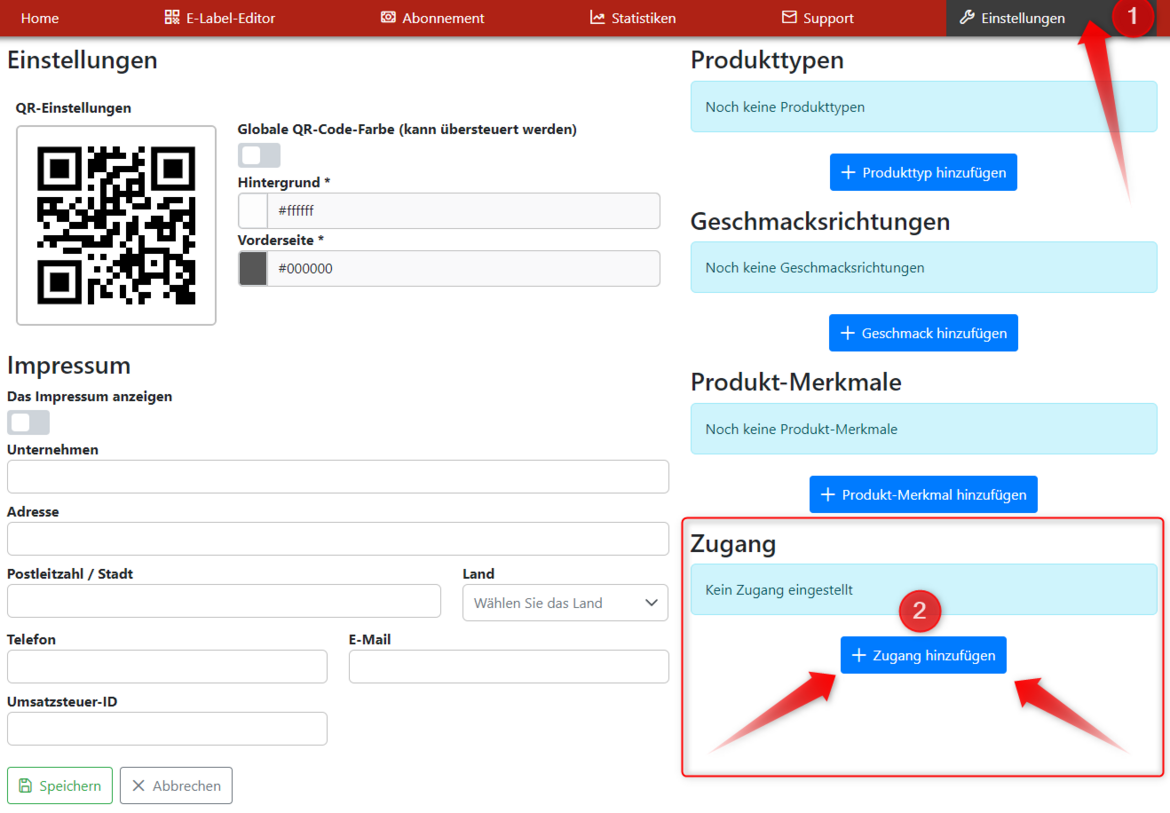Click the 'Noch keine Produkt-Merkmale' notice
Viewport: 1170px width, 813px height.
point(924,429)
